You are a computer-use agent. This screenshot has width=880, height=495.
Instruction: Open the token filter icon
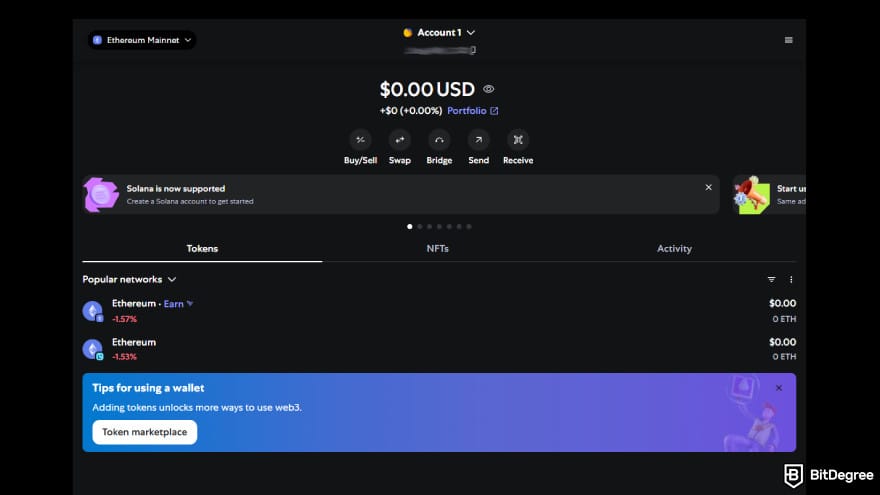coord(772,279)
